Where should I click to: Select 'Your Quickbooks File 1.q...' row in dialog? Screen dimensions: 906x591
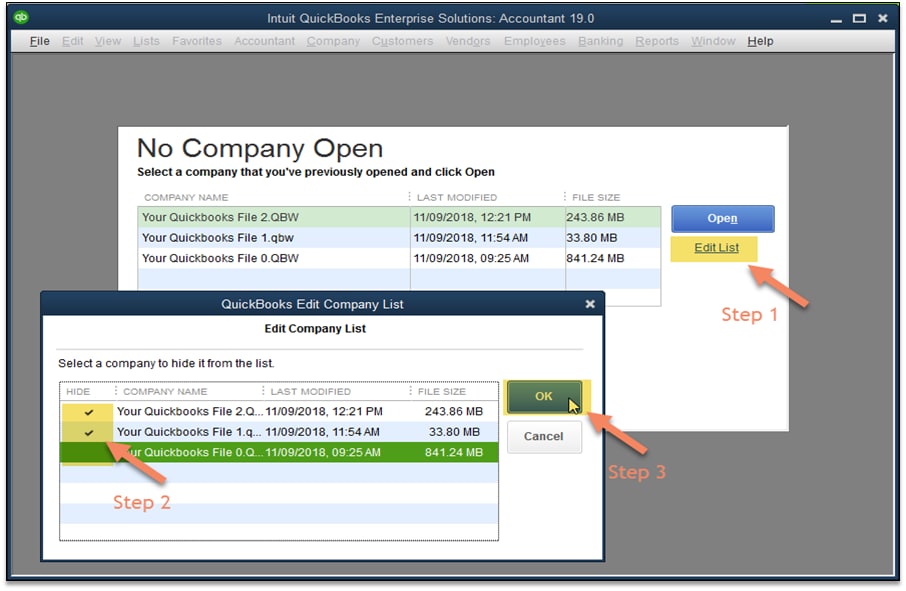[279, 432]
